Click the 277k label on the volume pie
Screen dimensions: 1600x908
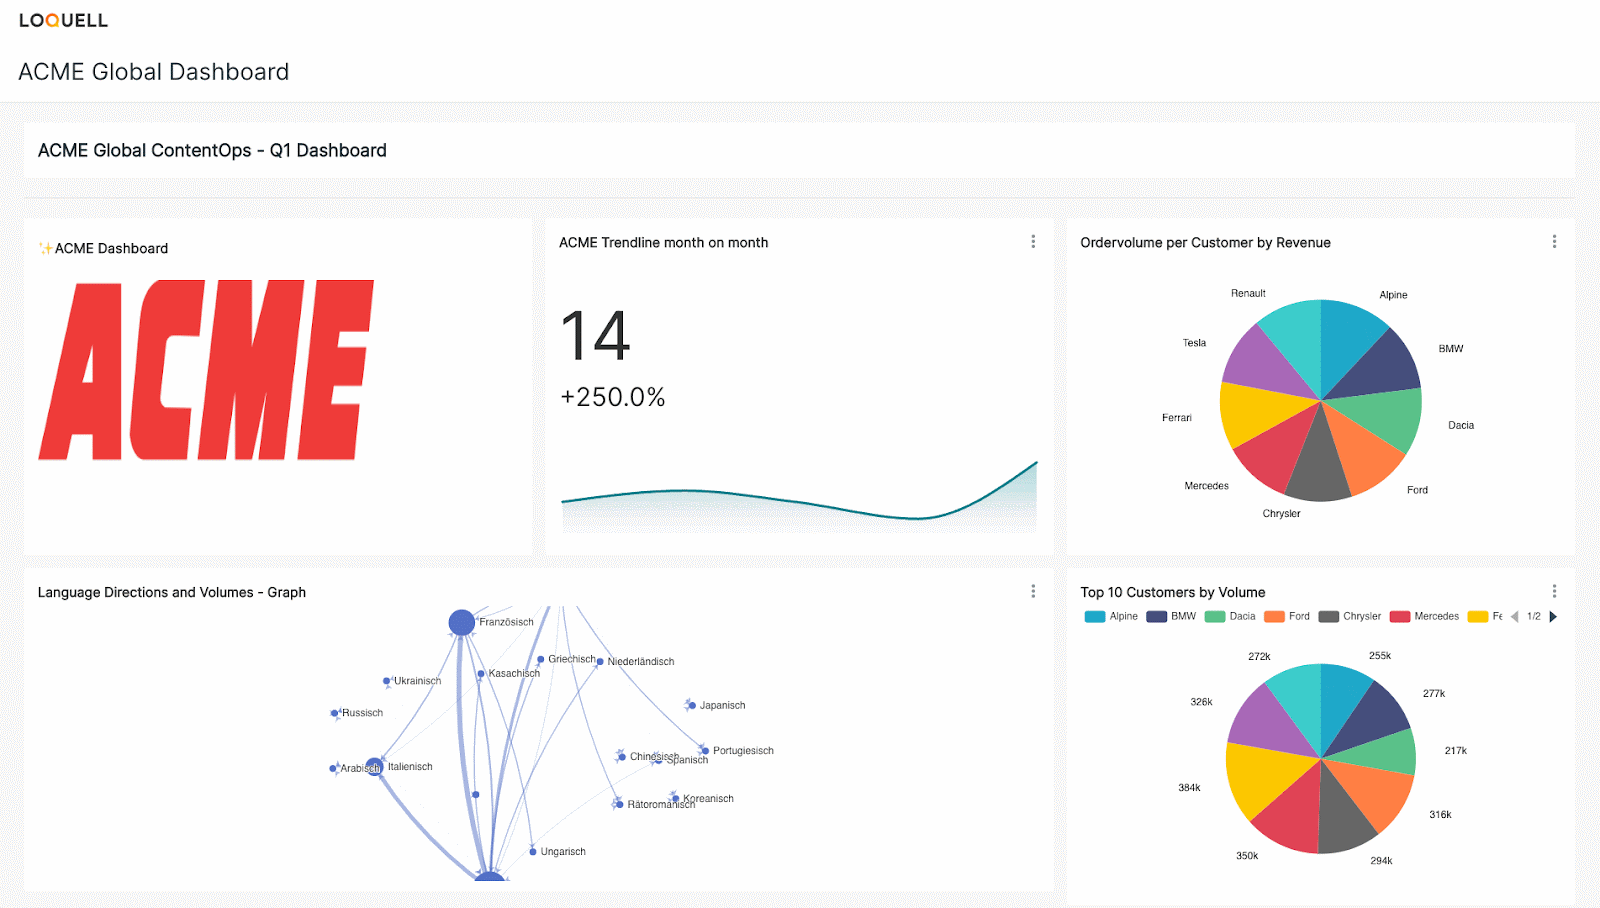(1434, 694)
